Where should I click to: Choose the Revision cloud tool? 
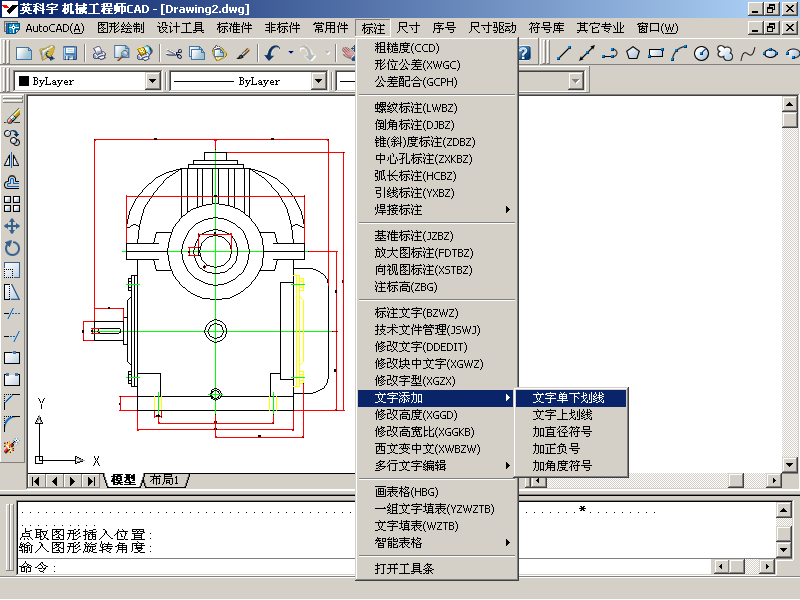point(725,53)
